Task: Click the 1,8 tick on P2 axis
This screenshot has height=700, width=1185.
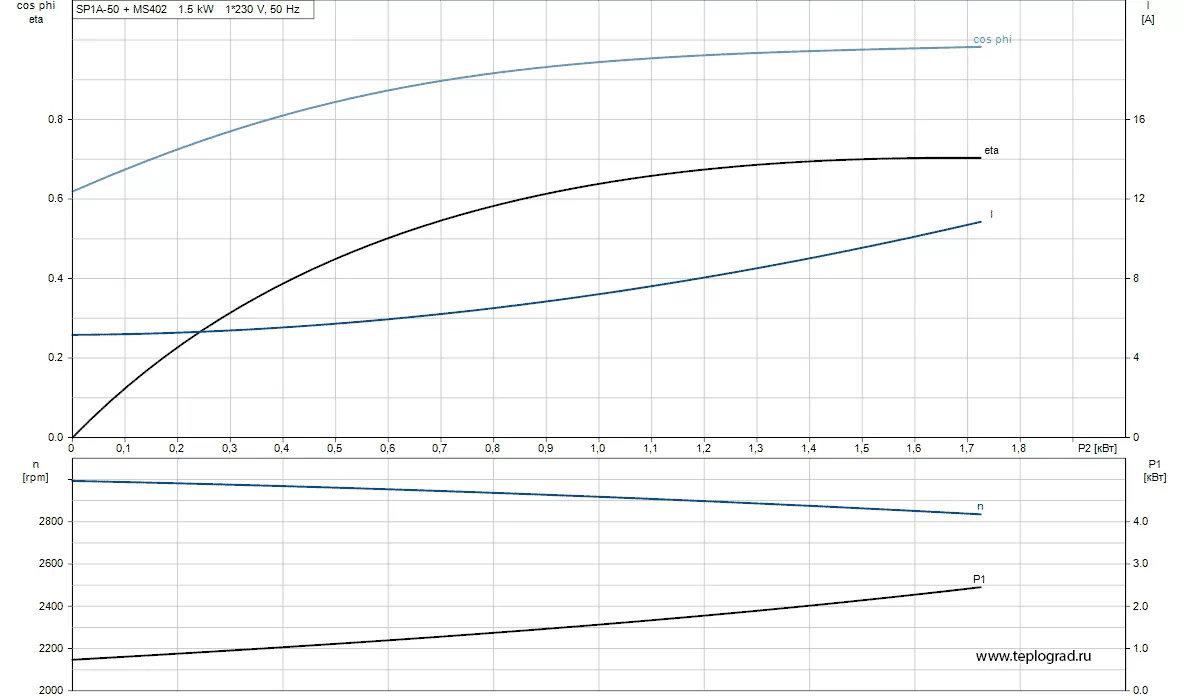Action: click(1018, 448)
